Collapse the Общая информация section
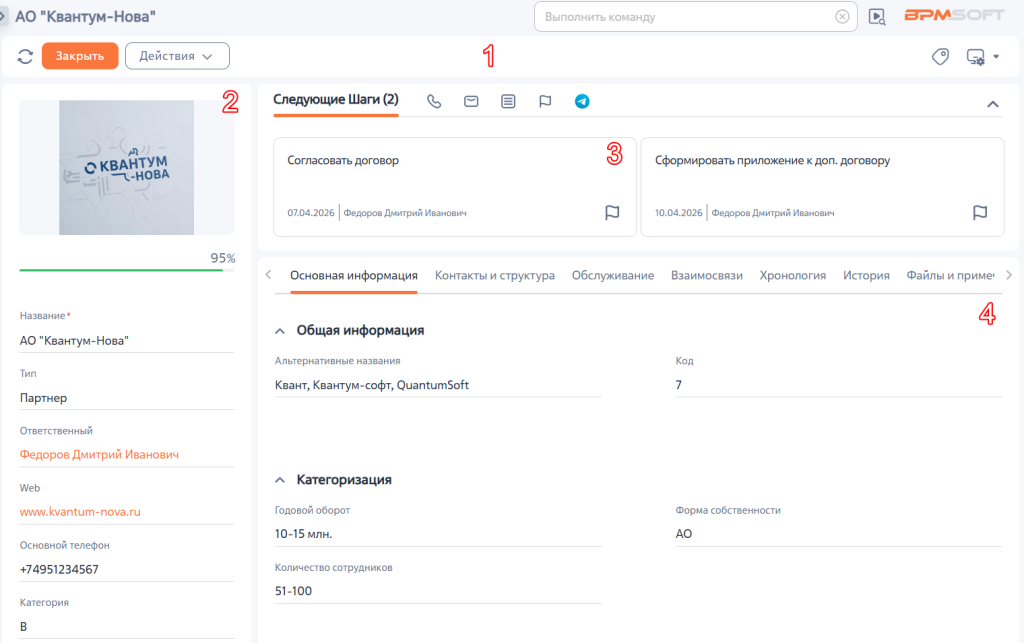The width and height of the screenshot is (1024, 643). coord(280,332)
